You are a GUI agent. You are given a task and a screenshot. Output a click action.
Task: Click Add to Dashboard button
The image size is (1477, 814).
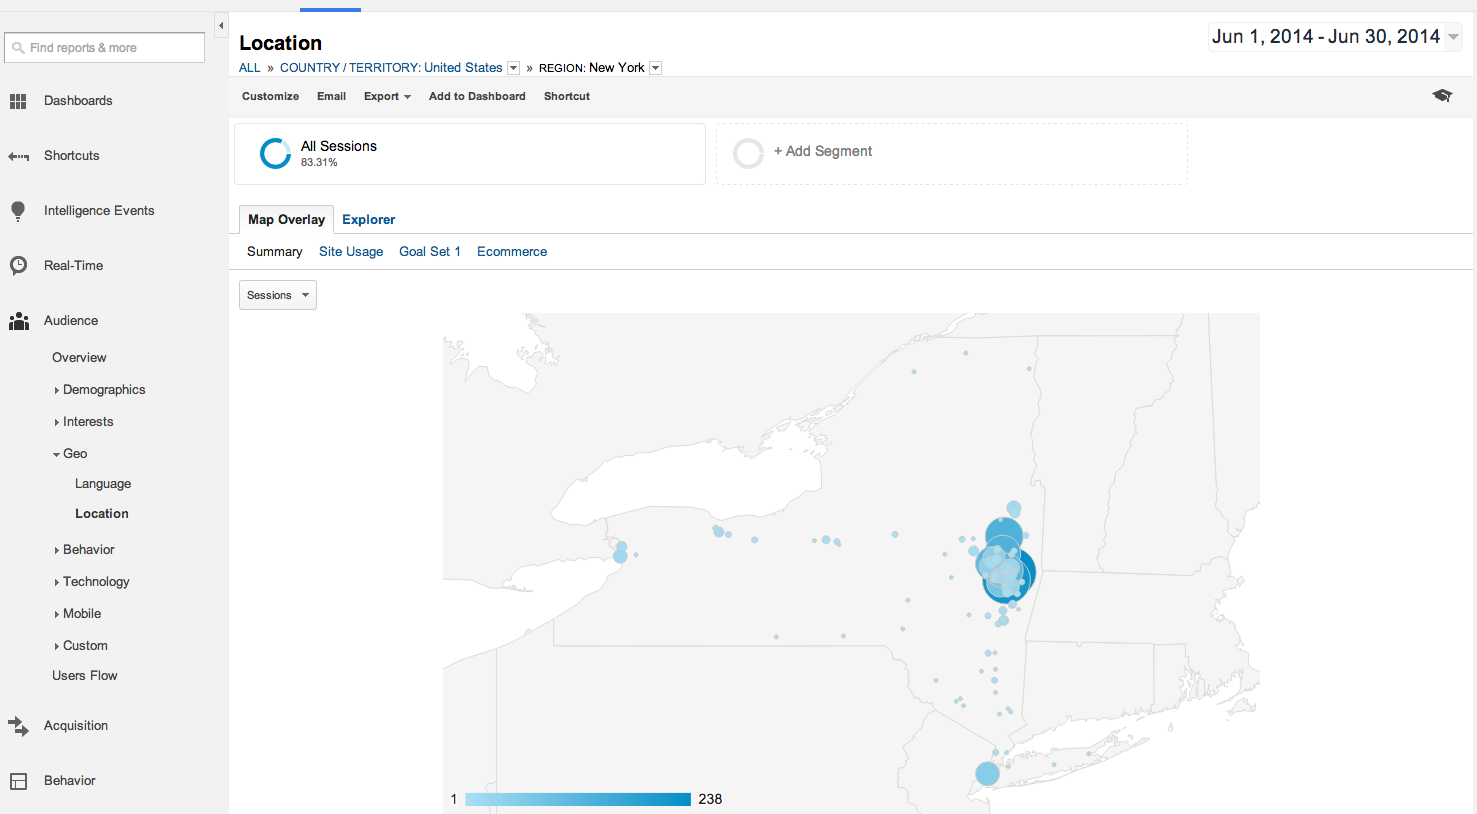(x=477, y=97)
